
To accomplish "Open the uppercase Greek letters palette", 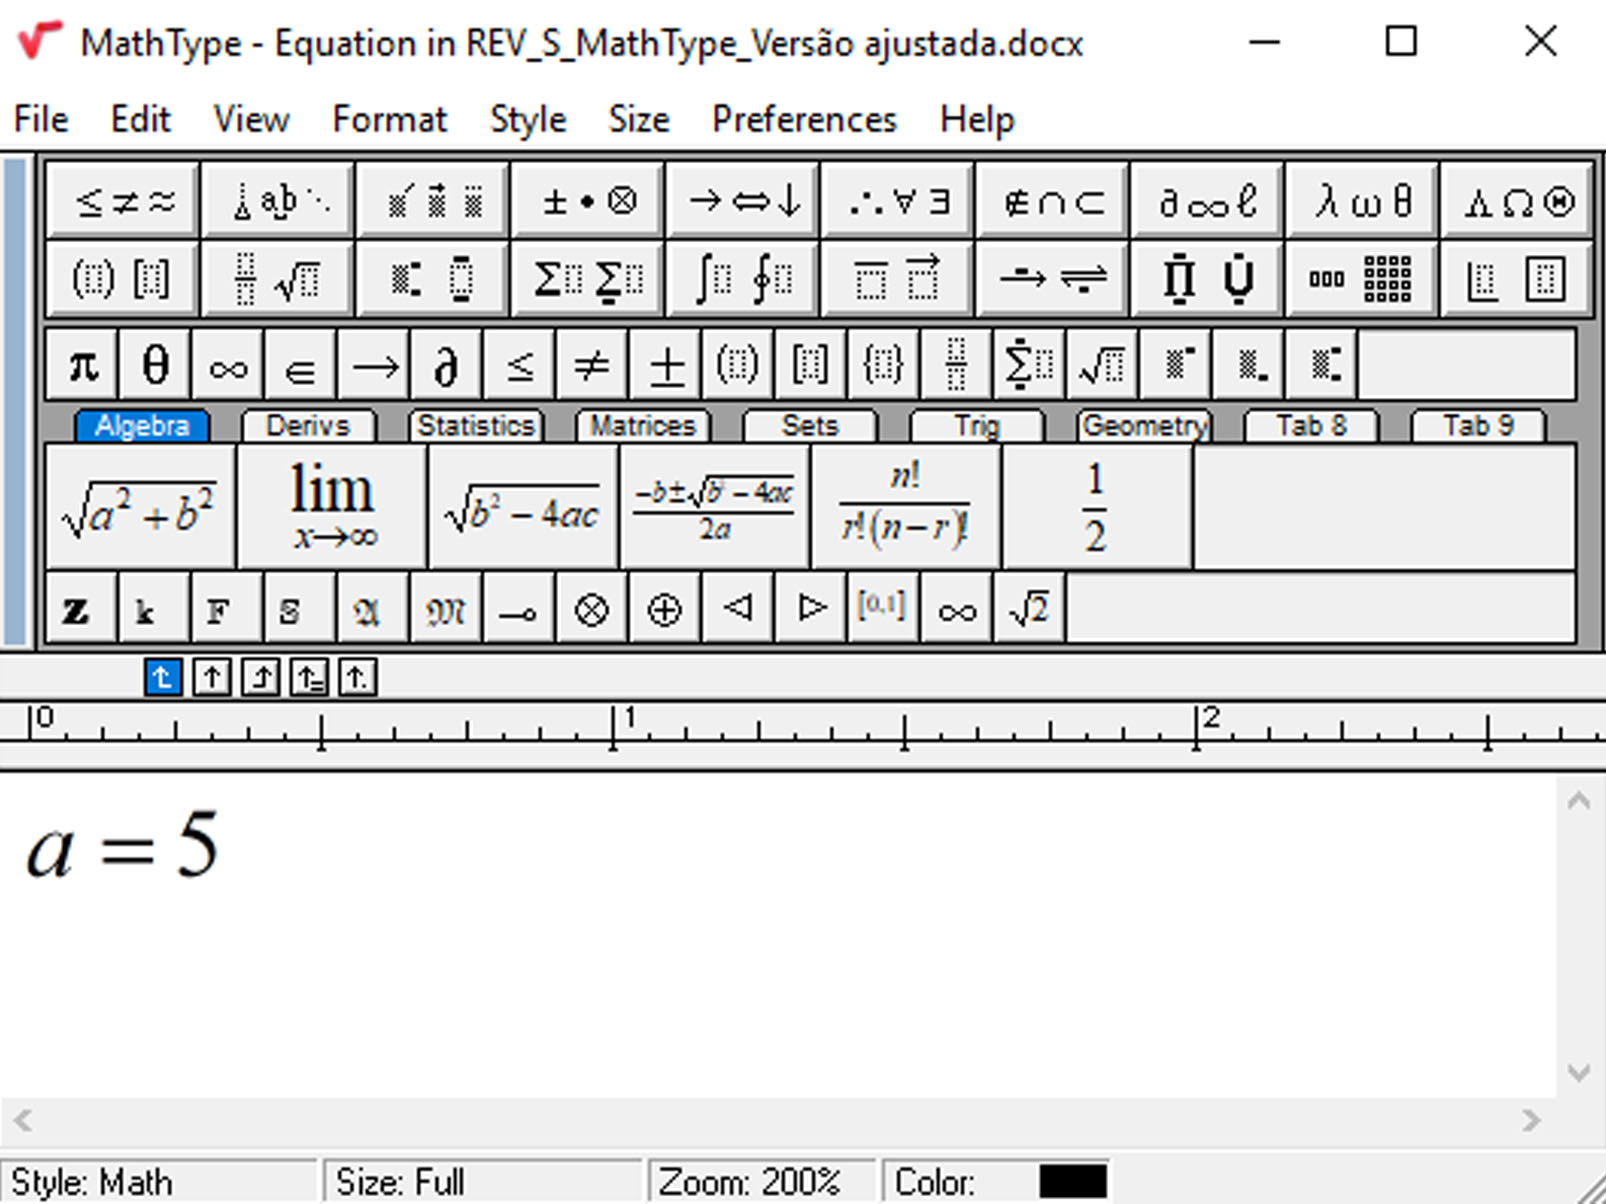I will (1517, 201).
